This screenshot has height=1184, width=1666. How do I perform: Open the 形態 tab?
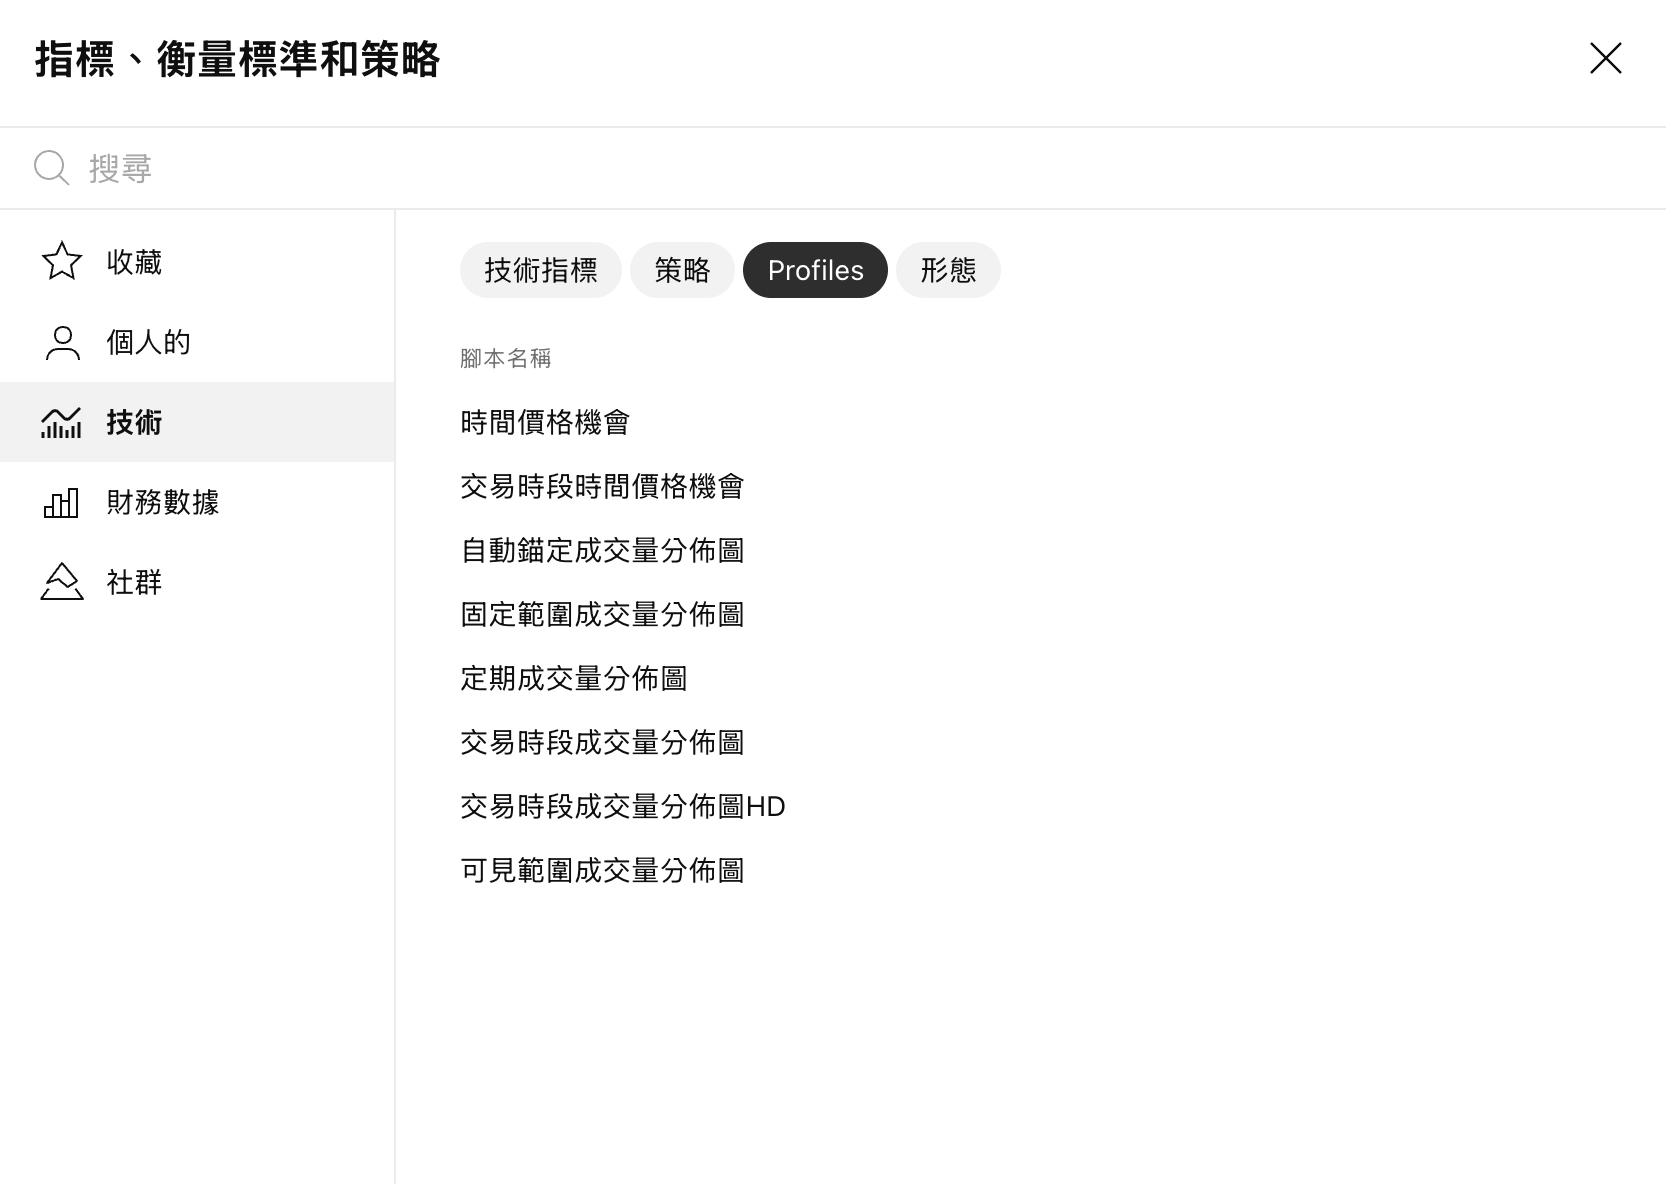[947, 270]
